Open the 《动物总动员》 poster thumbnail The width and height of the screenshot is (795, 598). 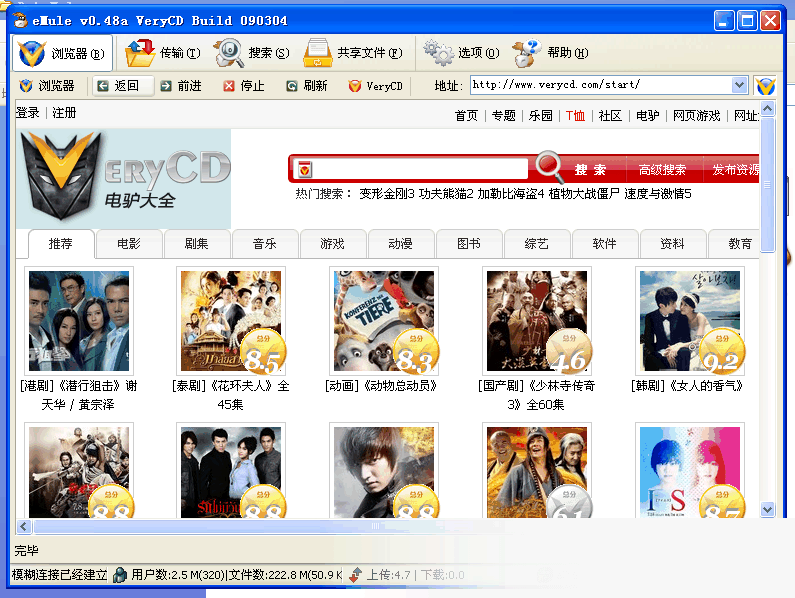click(x=384, y=321)
